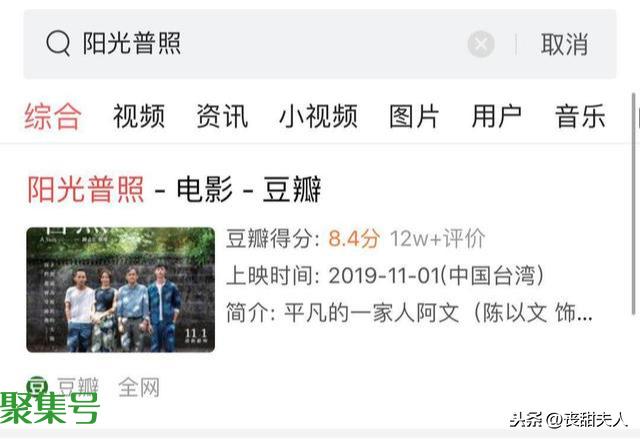View the 12w+评价 reviews count
The image size is (640, 440).
pos(438,238)
